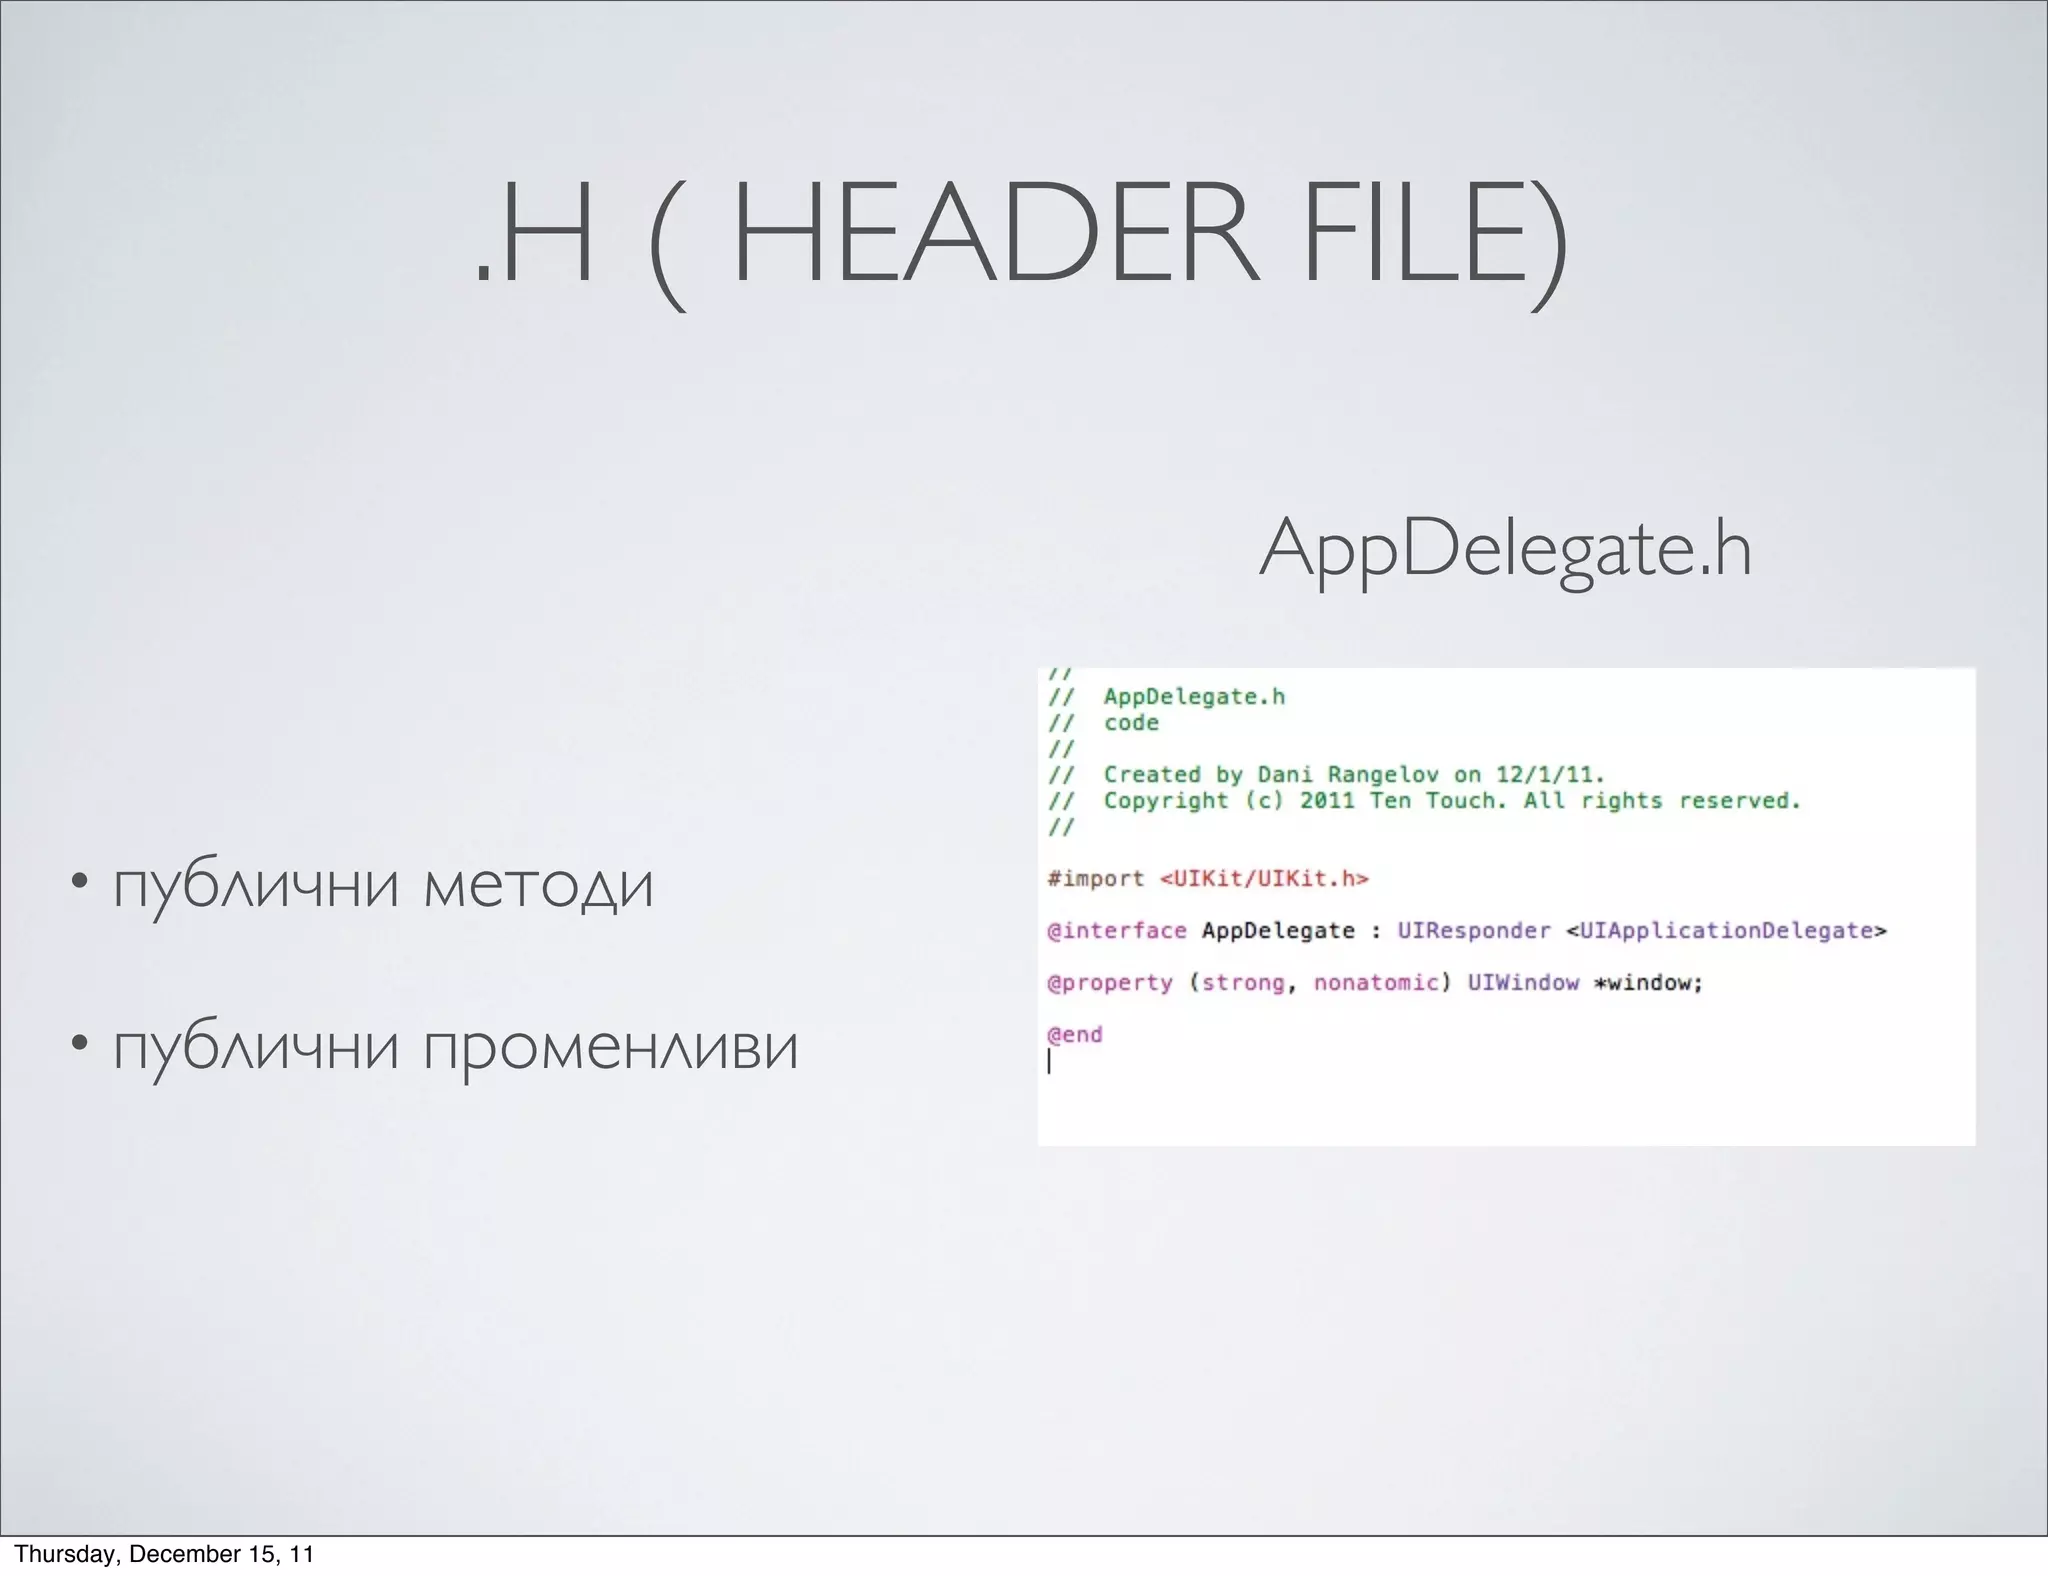Click '<UIKit/UIKit.h>' in the import line
The image size is (2048, 1576).
pyautogui.click(x=1264, y=878)
